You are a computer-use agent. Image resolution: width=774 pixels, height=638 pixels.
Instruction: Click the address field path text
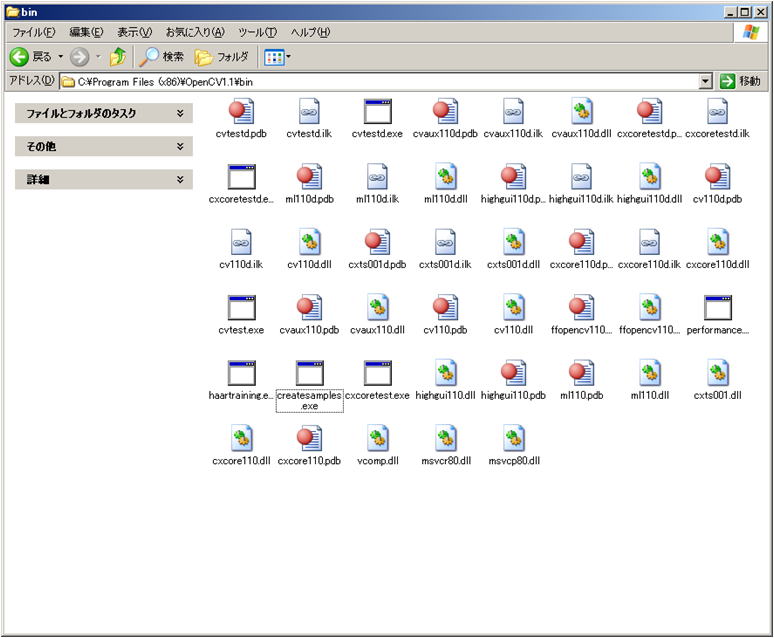tap(165, 82)
